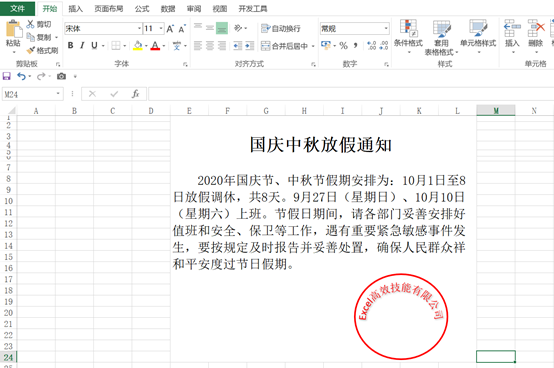Click the increase decimal places icon

371,46
